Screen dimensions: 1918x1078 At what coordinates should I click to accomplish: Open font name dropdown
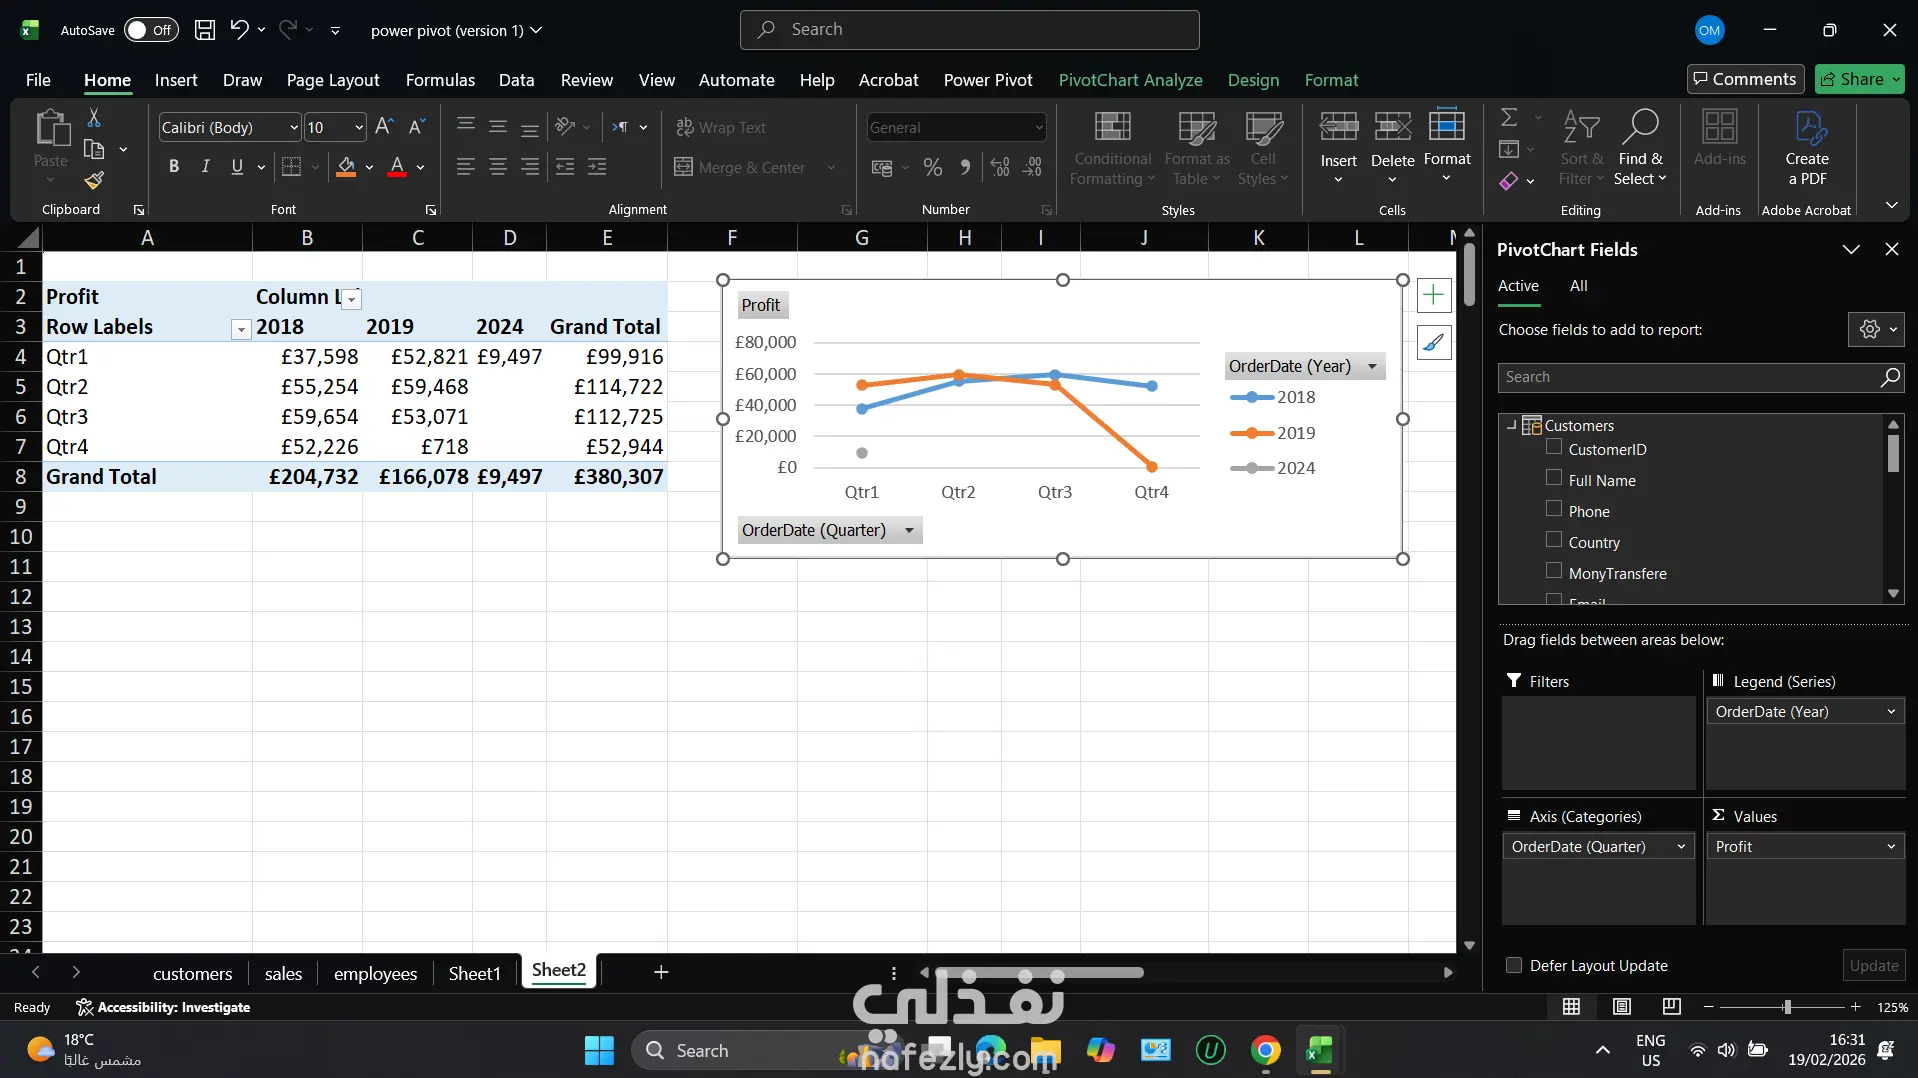coord(294,127)
